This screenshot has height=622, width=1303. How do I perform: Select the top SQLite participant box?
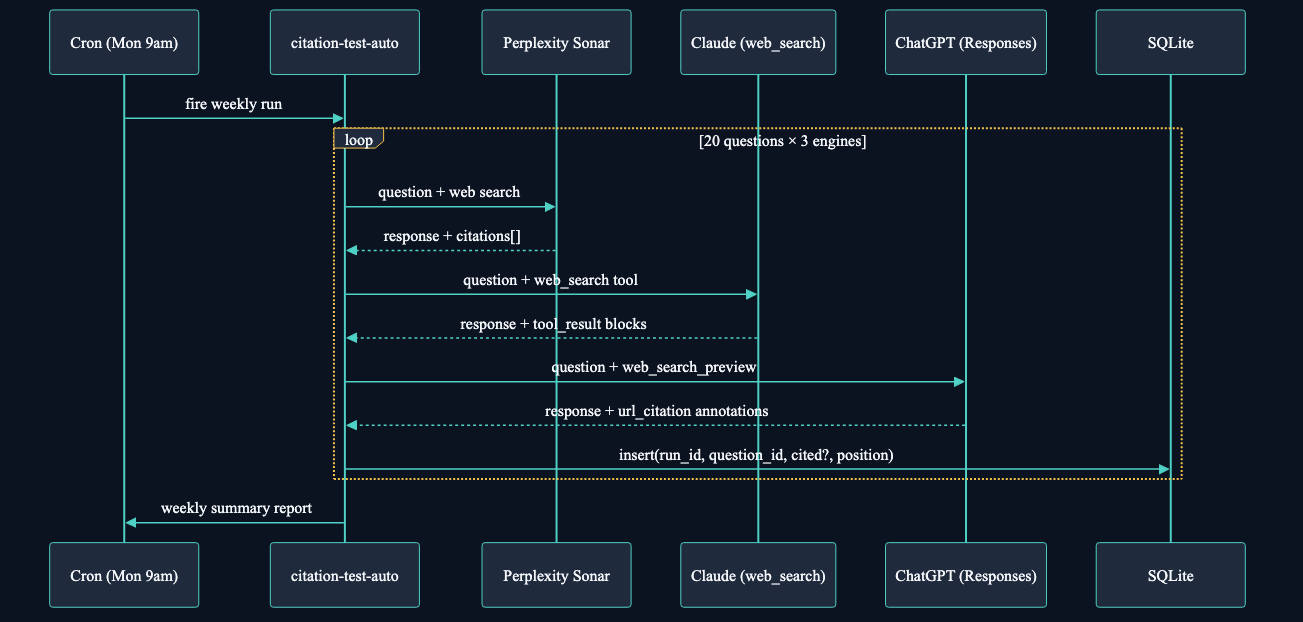[1171, 43]
